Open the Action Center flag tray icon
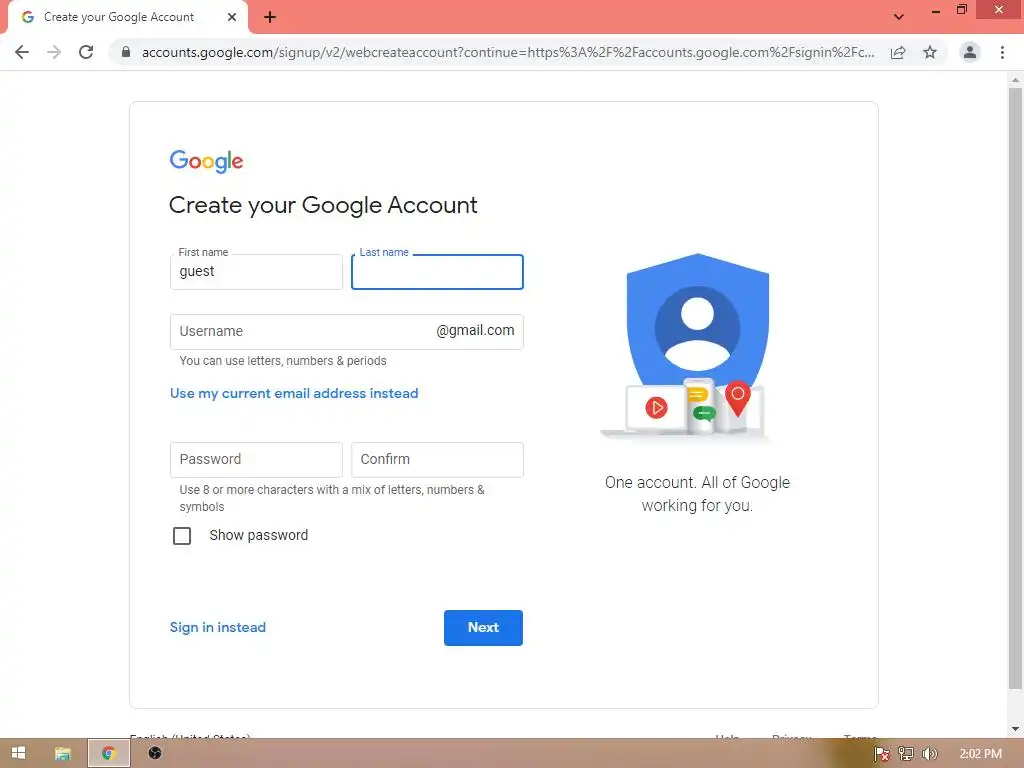Image resolution: width=1024 pixels, height=768 pixels. [x=882, y=754]
